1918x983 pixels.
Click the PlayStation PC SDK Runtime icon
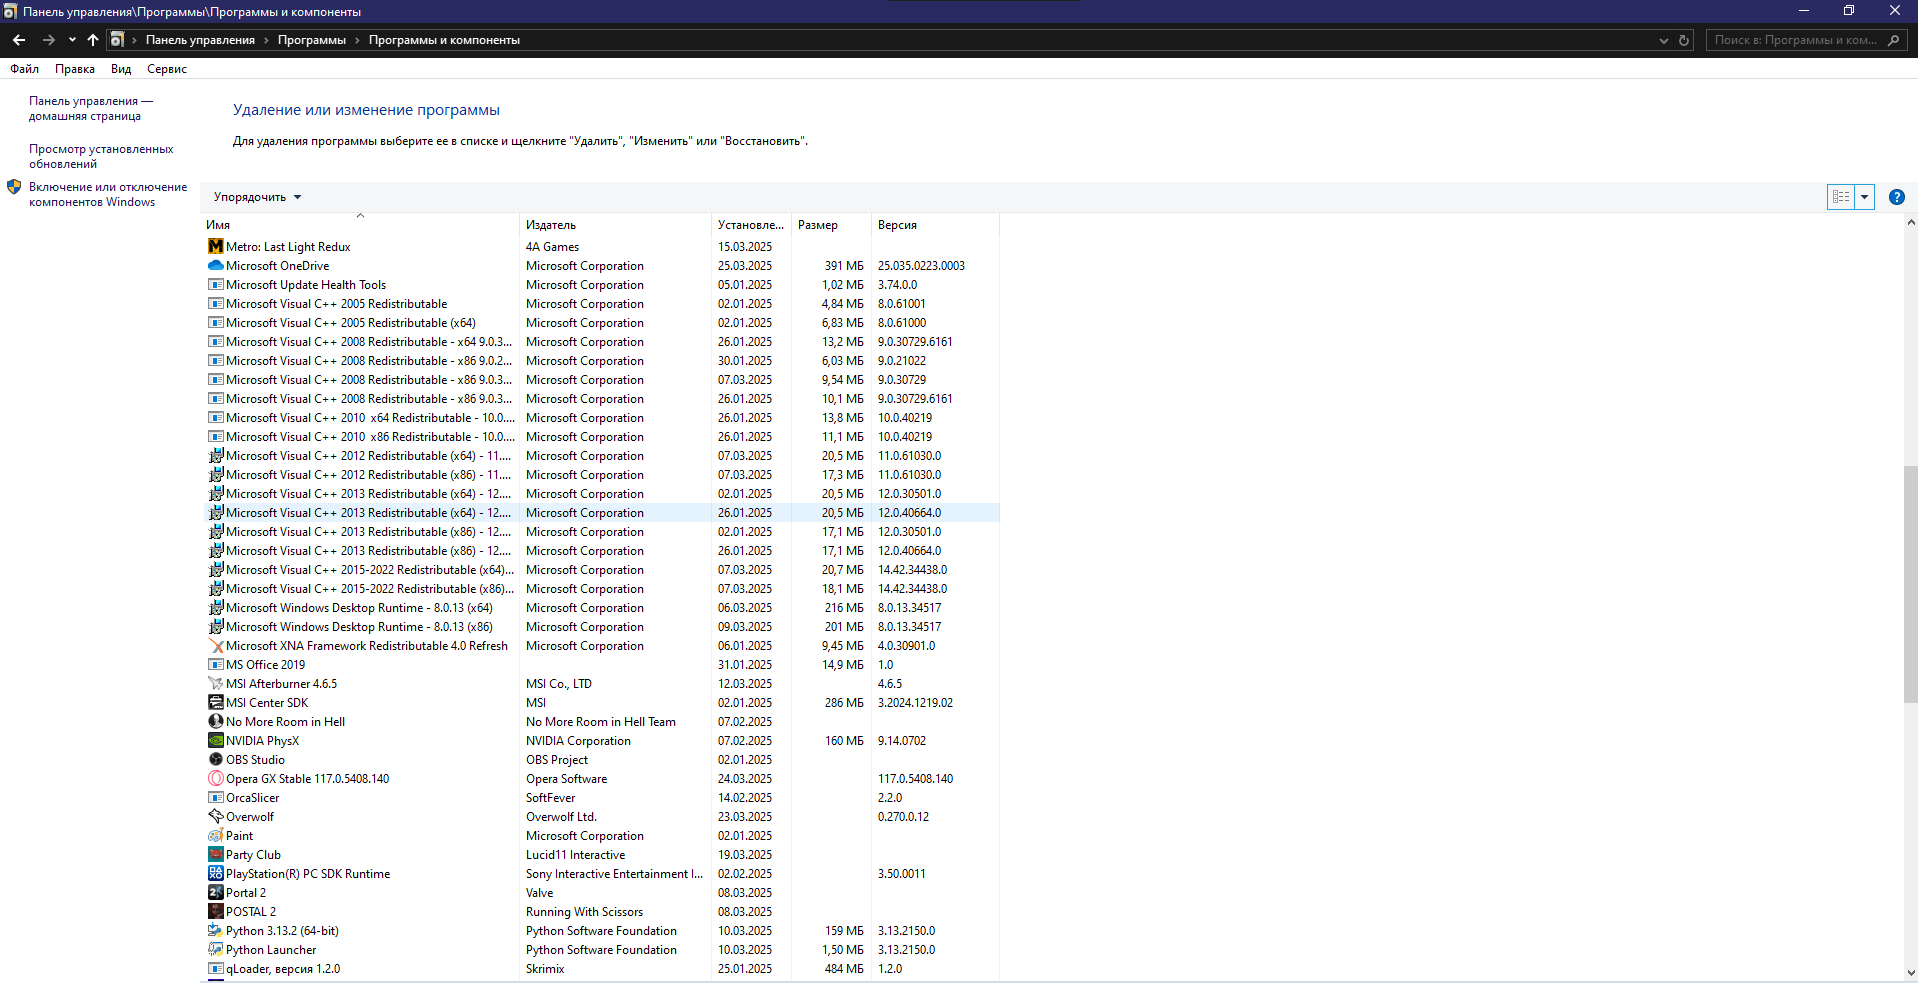tap(215, 874)
